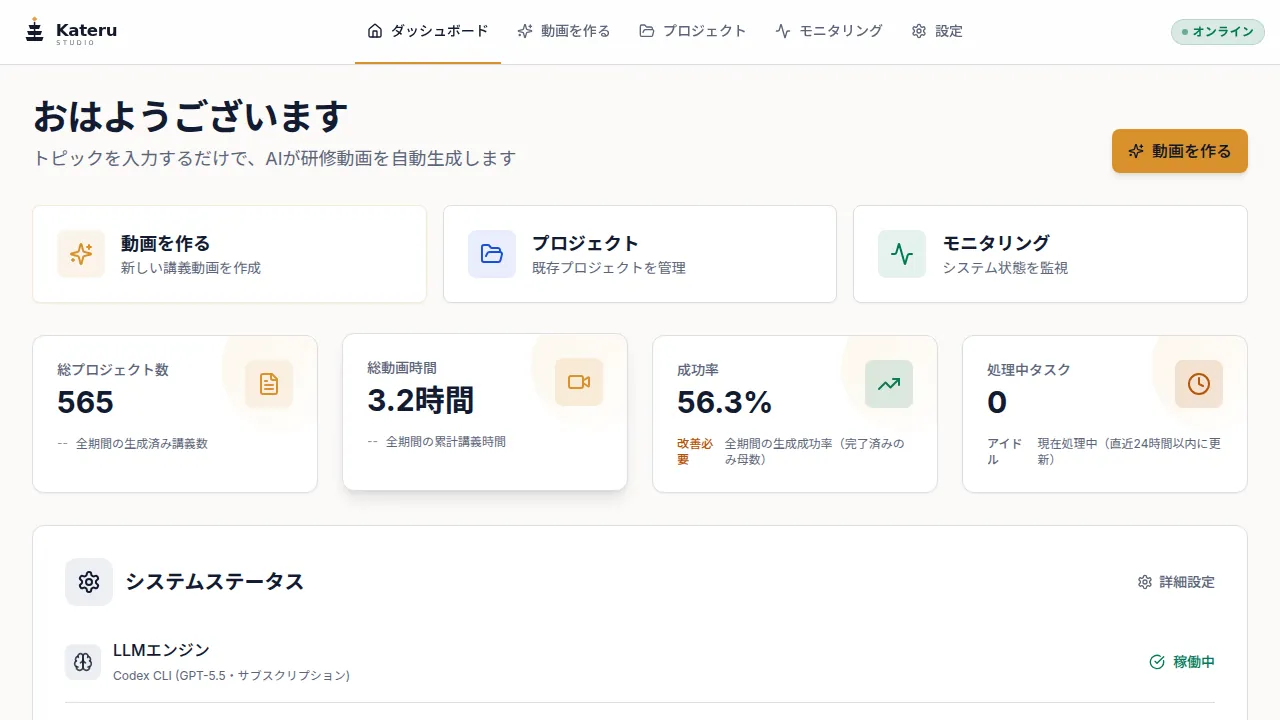Click the 565 project count value
Image resolution: width=1280 pixels, height=720 pixels.
click(x=86, y=402)
